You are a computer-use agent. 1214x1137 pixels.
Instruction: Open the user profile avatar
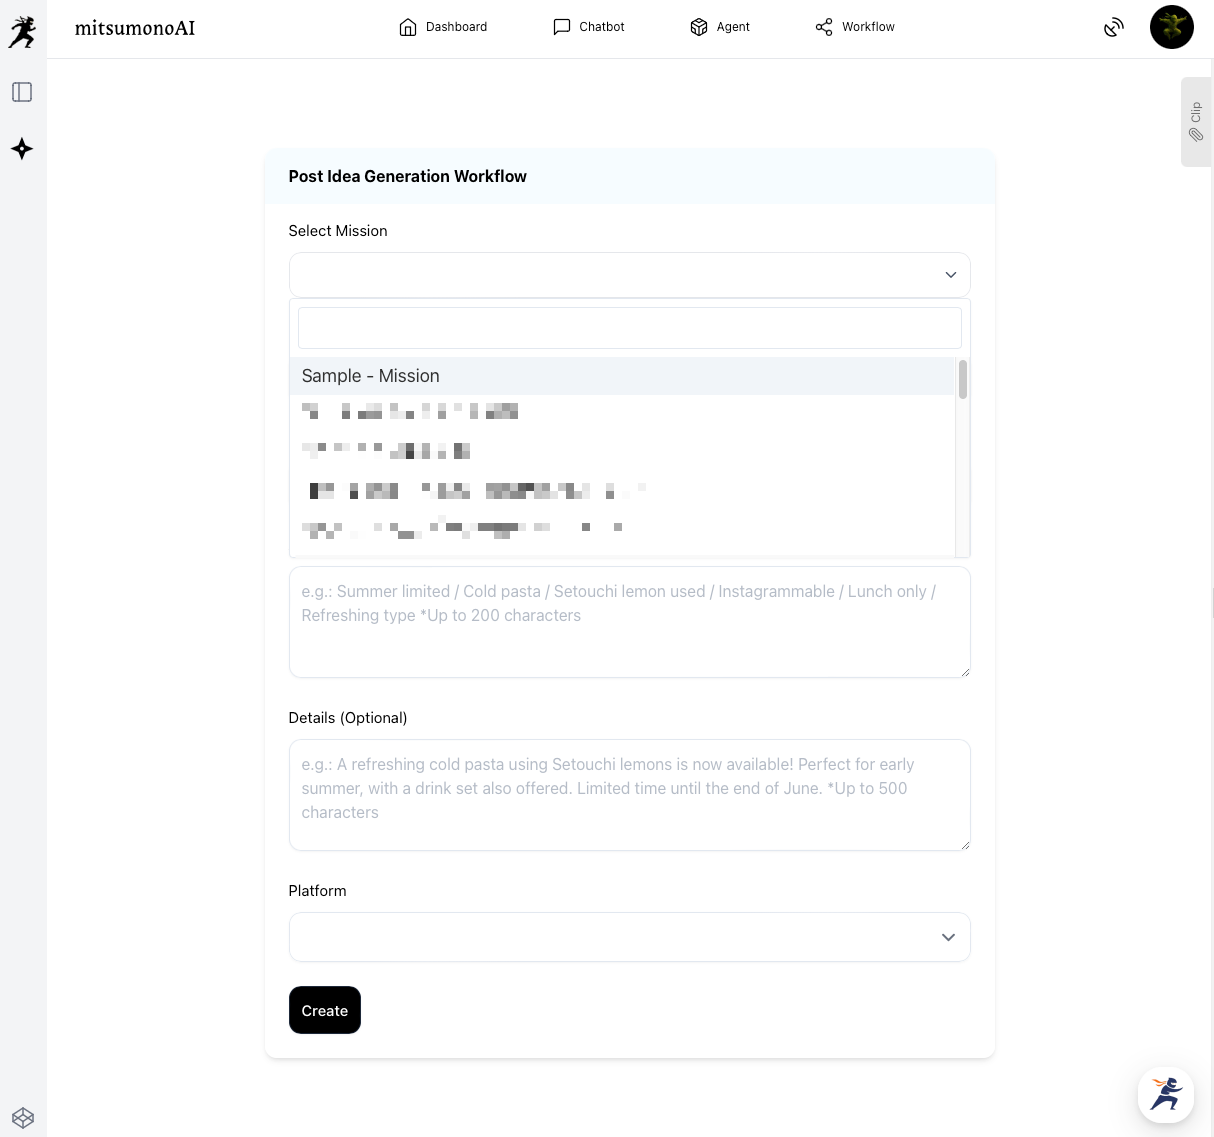click(x=1171, y=27)
